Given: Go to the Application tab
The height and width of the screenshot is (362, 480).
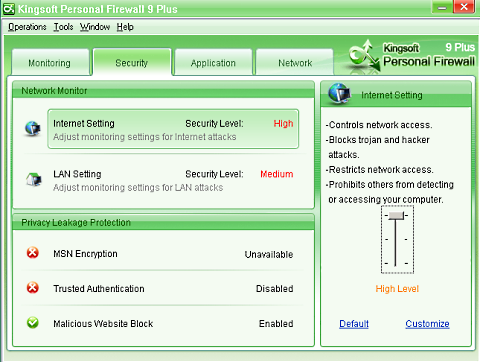Looking at the screenshot, I should click(213, 62).
